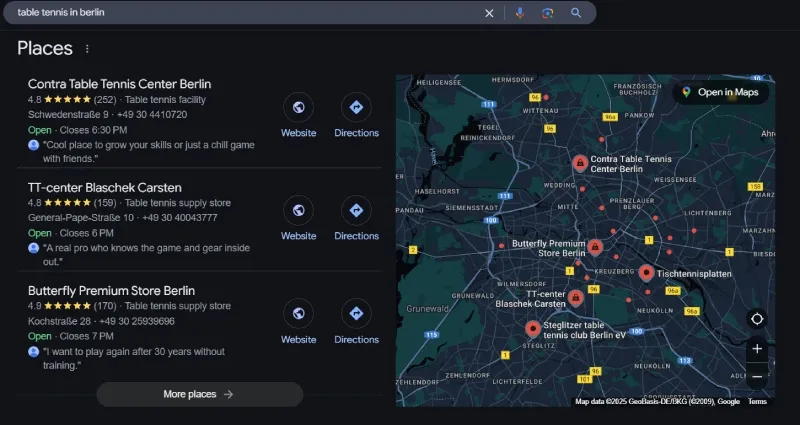Zoom out on the map
Image resolution: width=800 pixels, height=425 pixels.
tap(757, 376)
